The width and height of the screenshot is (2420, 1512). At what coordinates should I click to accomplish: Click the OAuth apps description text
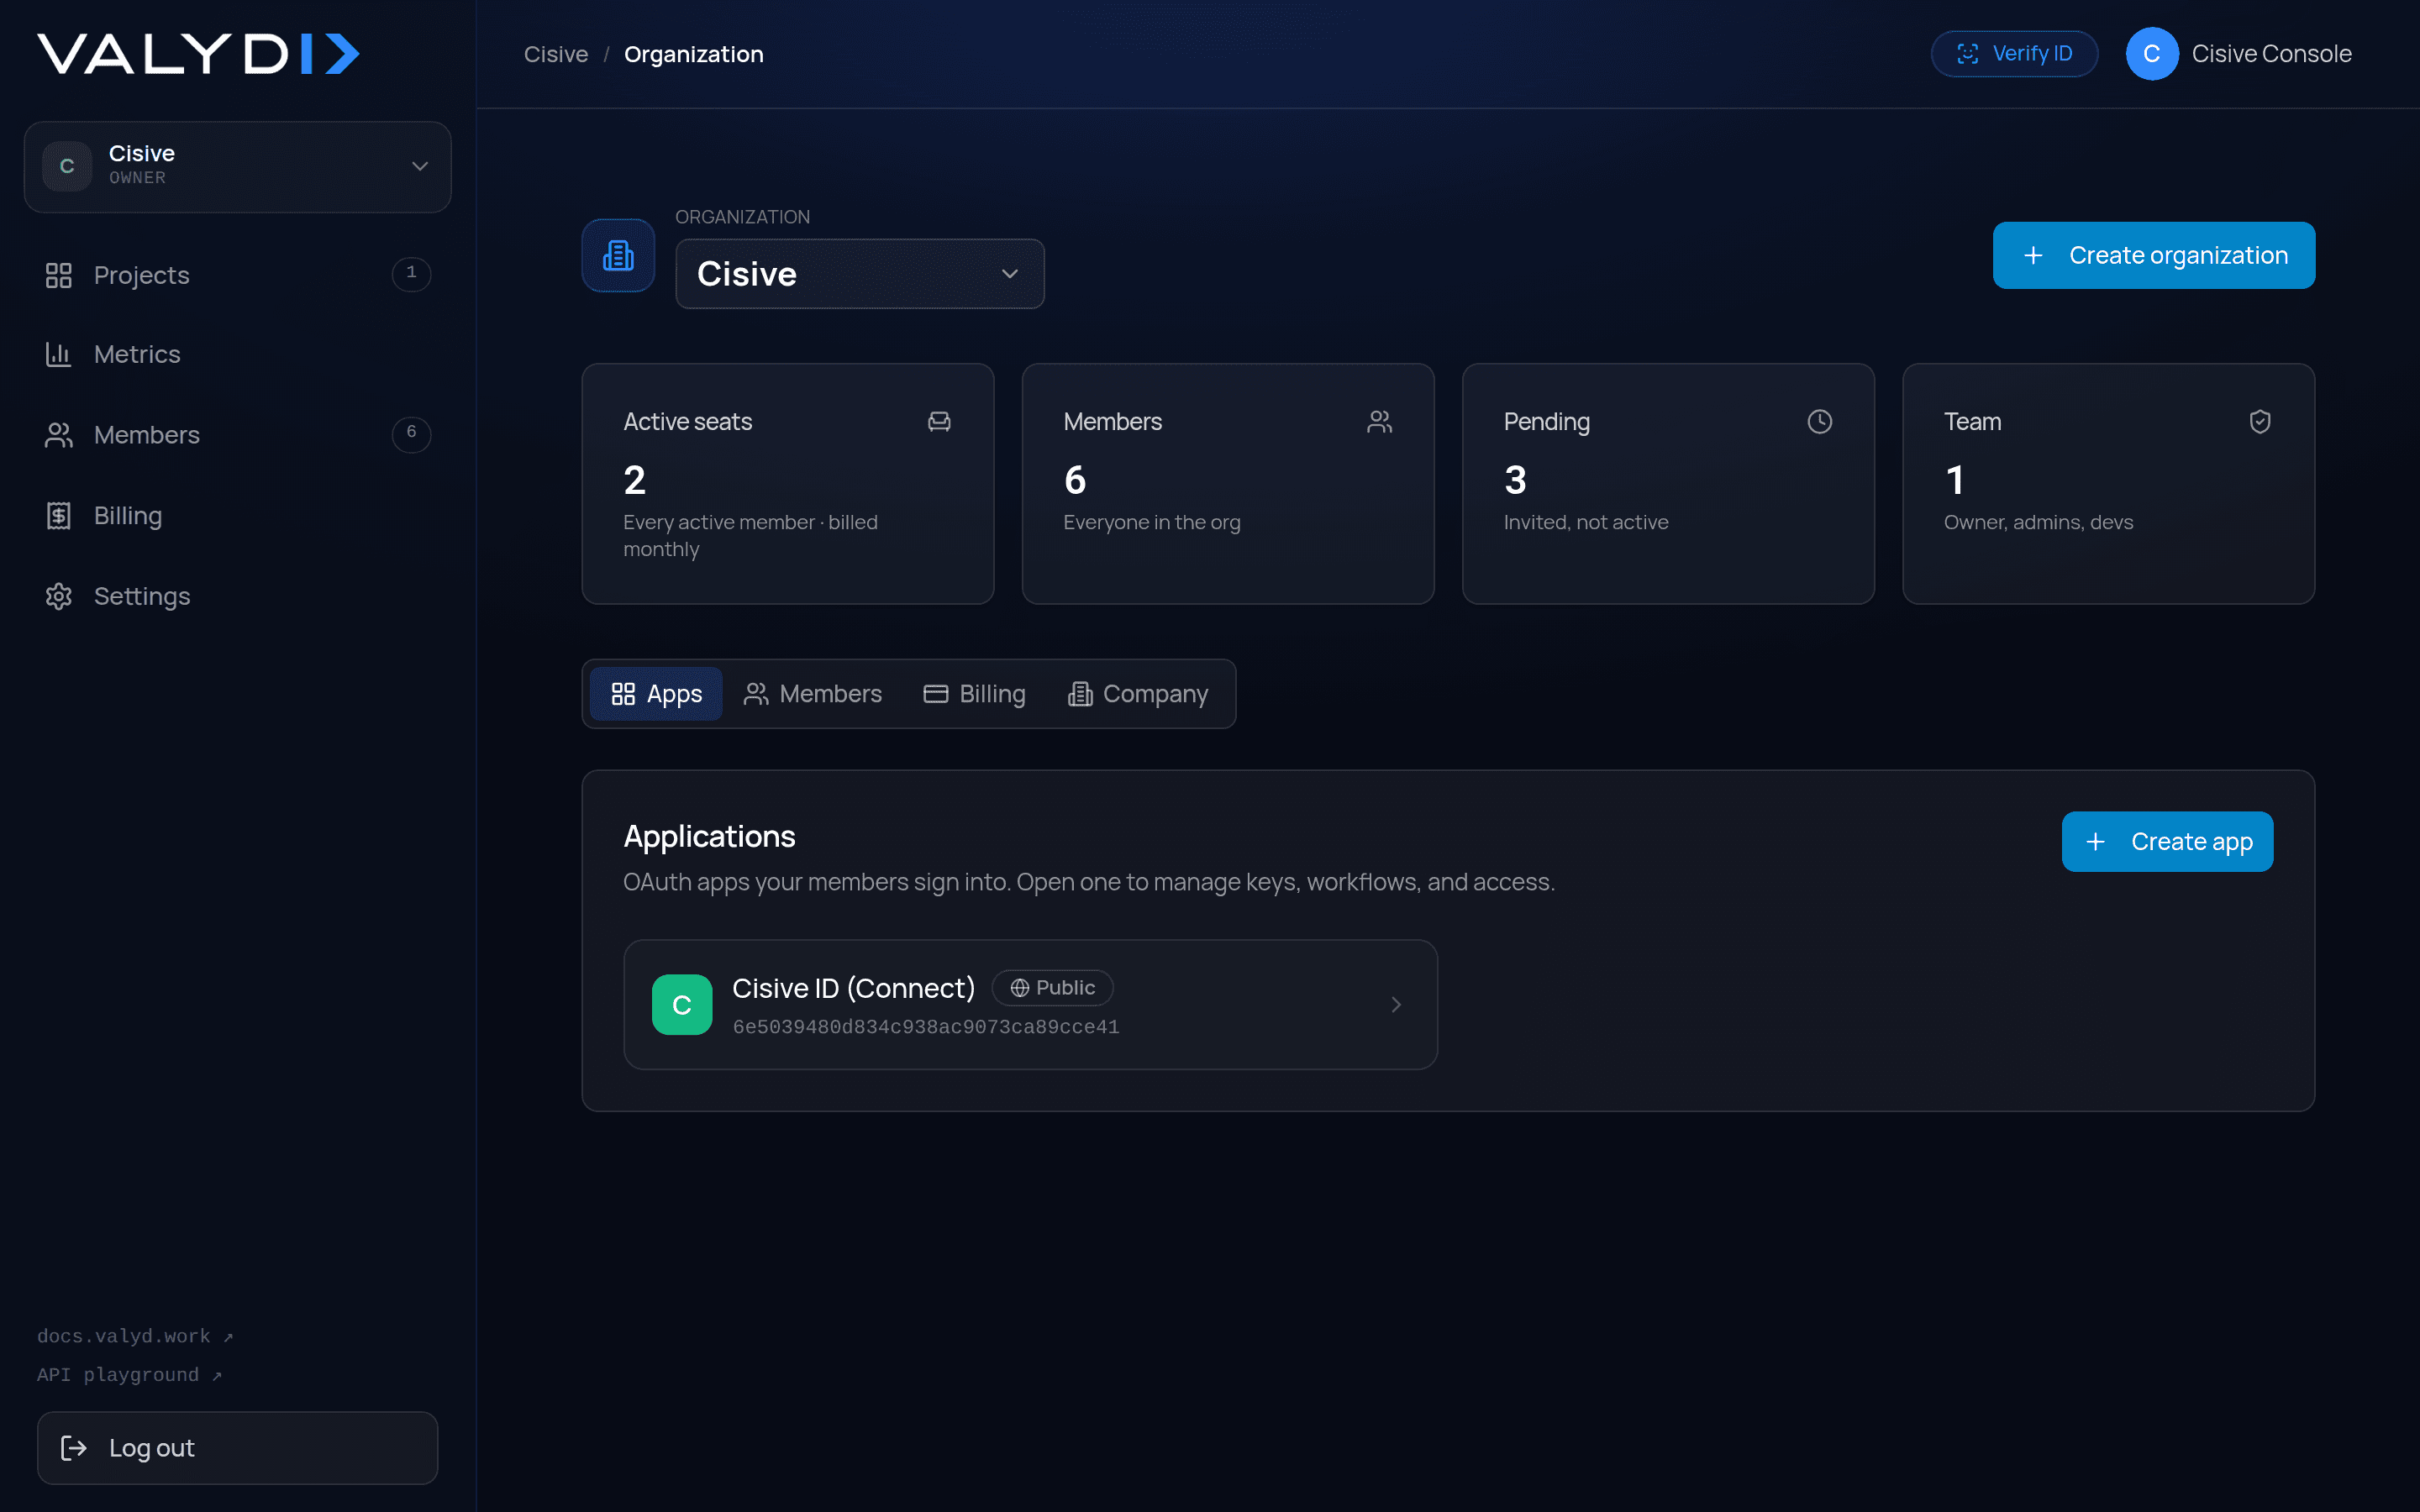pyautogui.click(x=1089, y=882)
